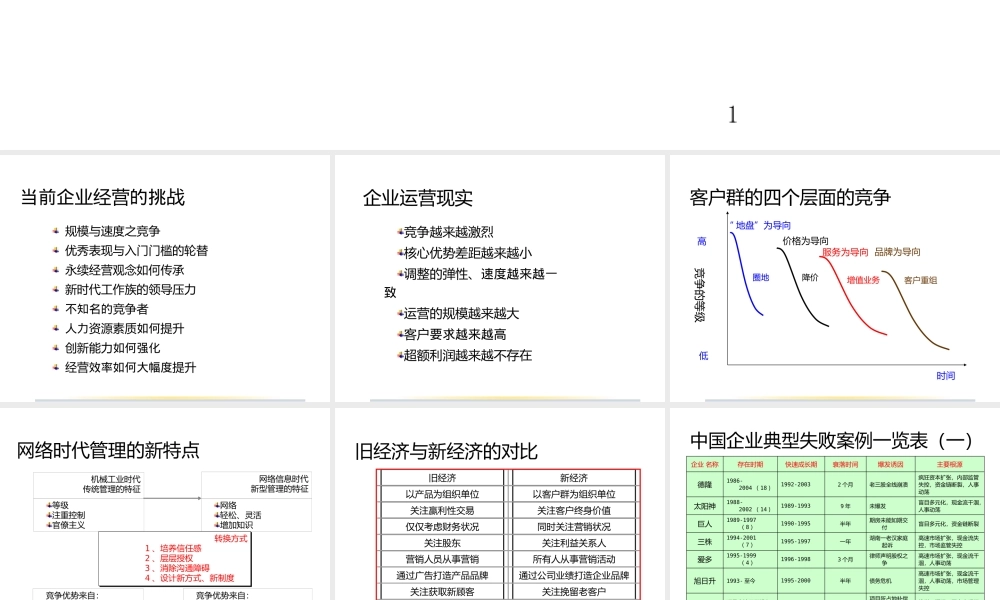Click the cell 关注赢利性交易

[x=442, y=511]
